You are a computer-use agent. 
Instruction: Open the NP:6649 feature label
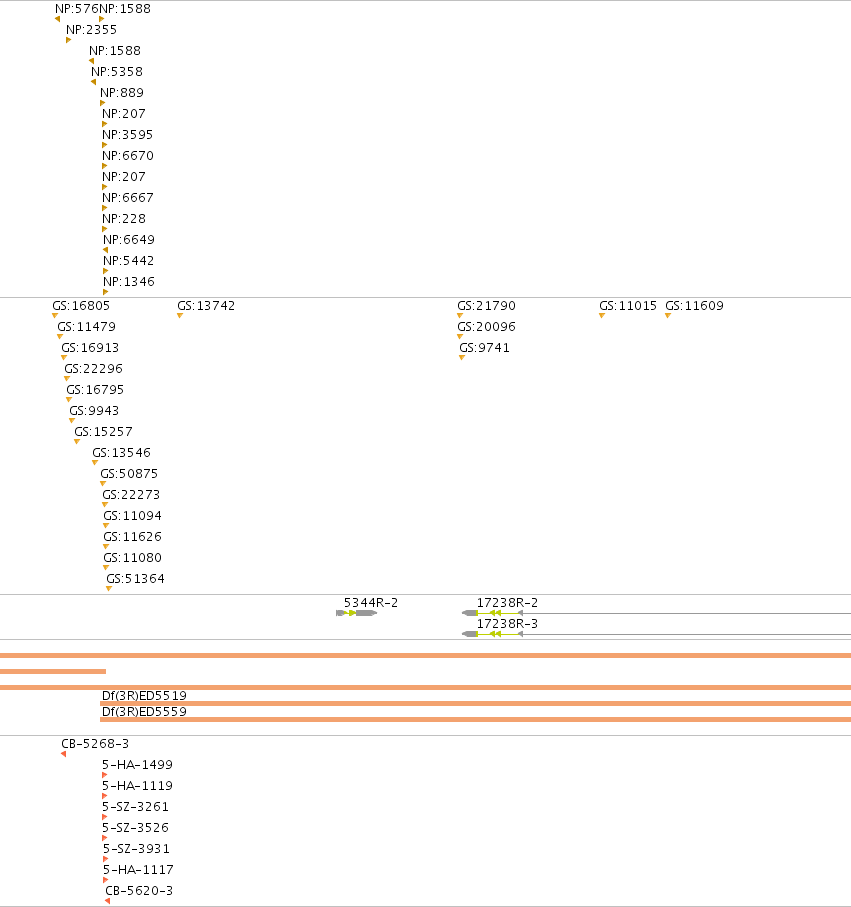pos(129,239)
